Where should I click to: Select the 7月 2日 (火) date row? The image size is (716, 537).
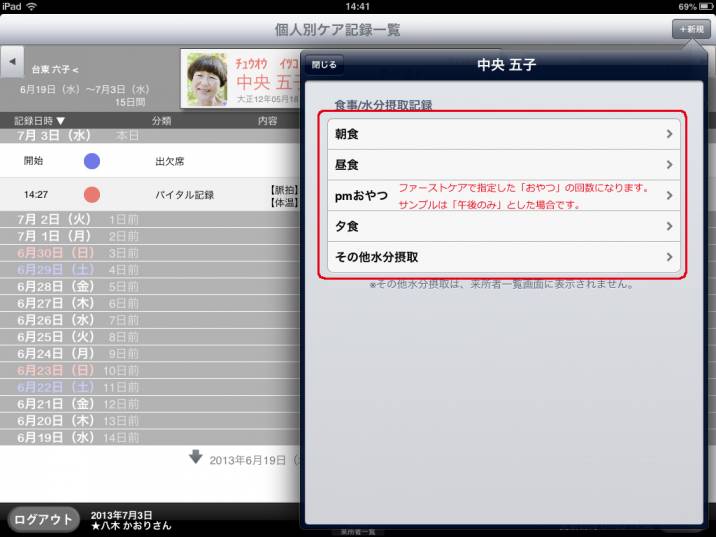pos(150,217)
